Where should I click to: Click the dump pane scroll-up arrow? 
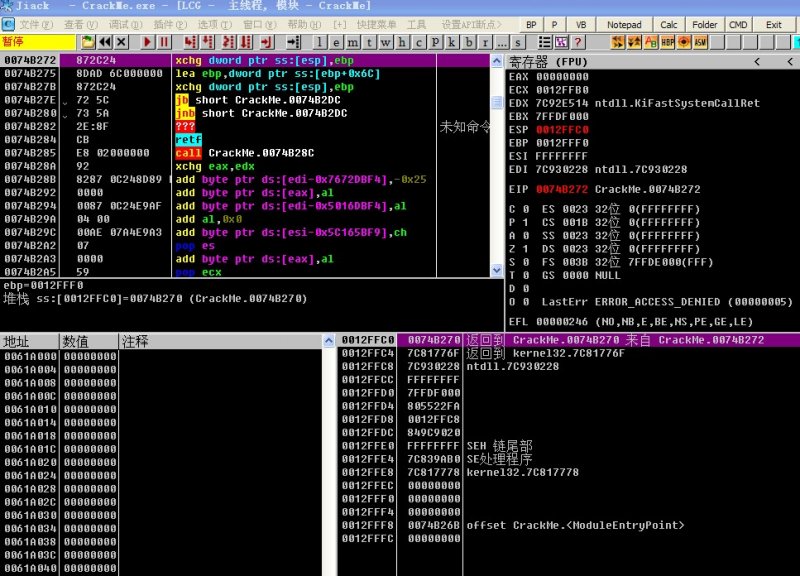coord(329,341)
